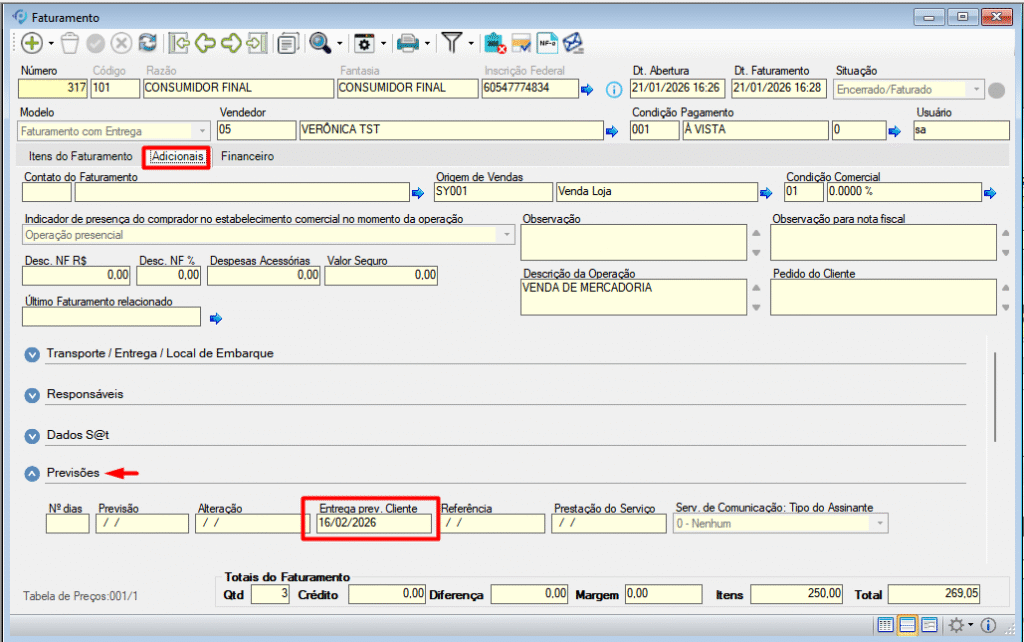Open the Itens do Faturamento tab
This screenshot has width=1024, height=642.
(80, 157)
